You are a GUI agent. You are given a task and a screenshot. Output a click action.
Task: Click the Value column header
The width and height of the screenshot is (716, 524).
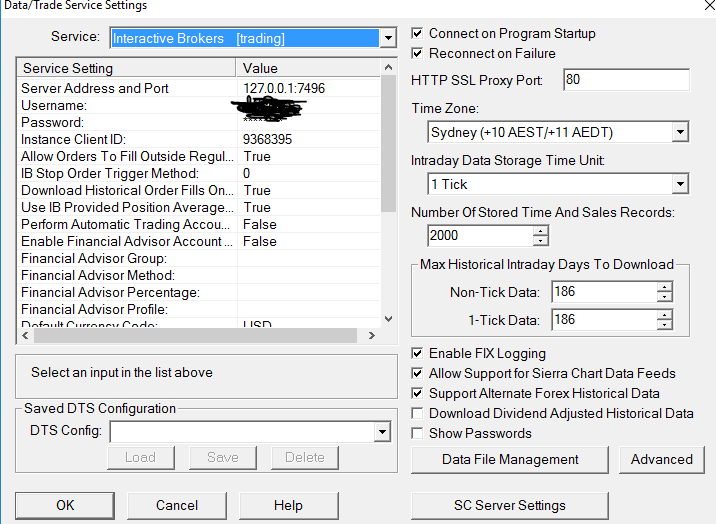pyautogui.click(x=308, y=68)
